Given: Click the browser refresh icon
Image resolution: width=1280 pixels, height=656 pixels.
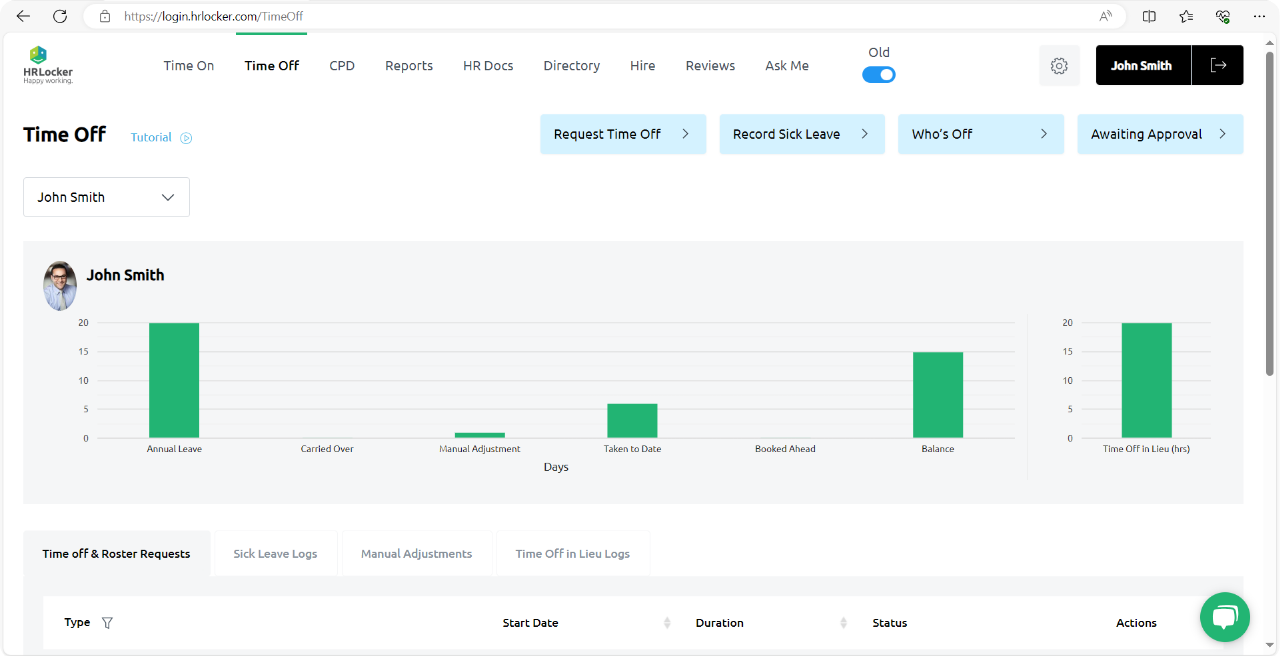Looking at the screenshot, I should coord(60,16).
